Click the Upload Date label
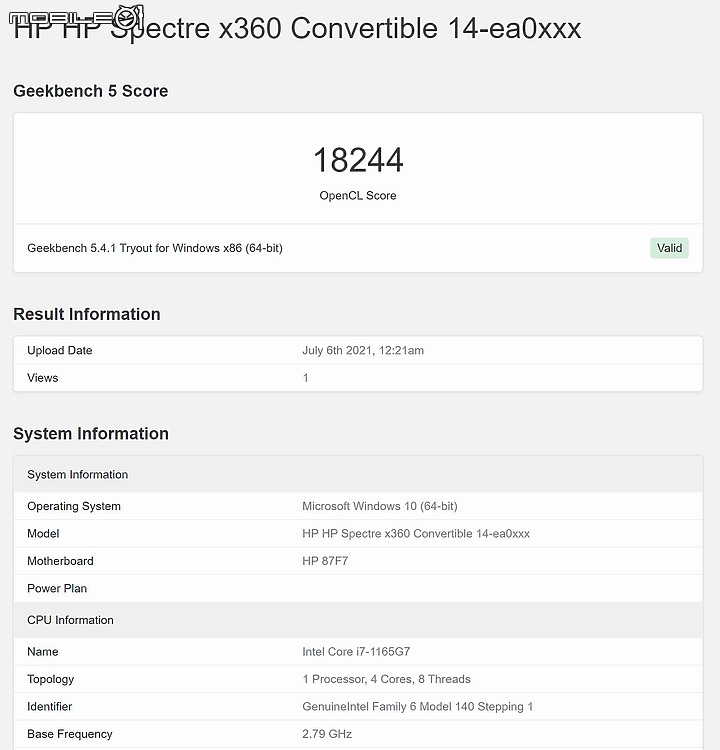The image size is (720, 750). pyautogui.click(x=59, y=350)
